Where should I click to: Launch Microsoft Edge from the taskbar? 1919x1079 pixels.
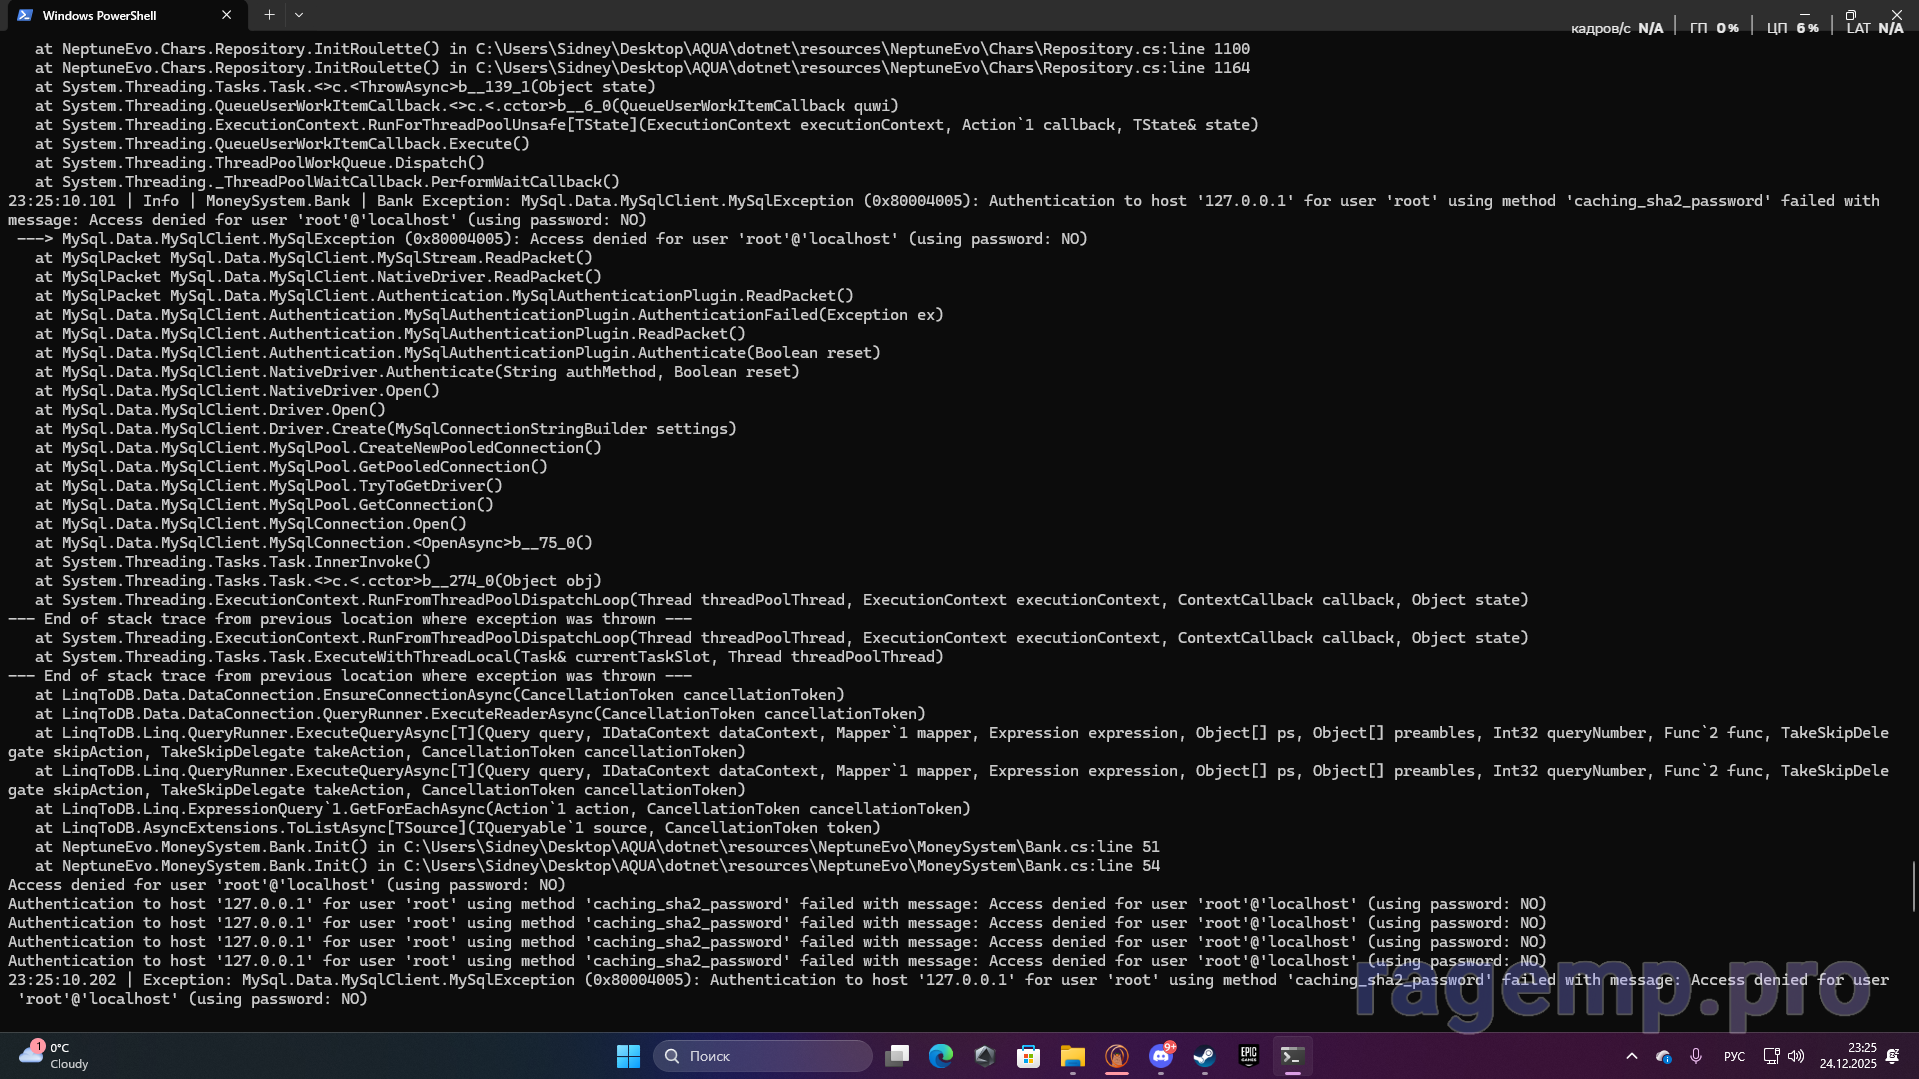pos(941,1056)
